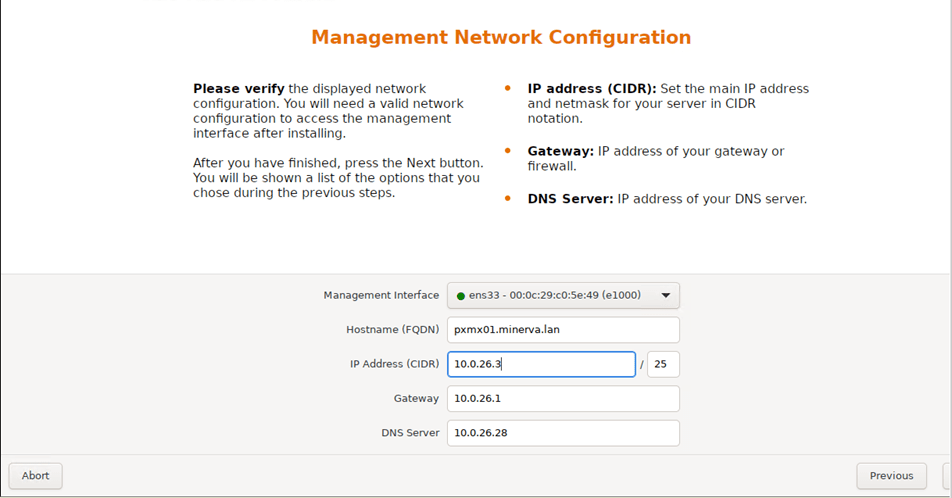Viewport: 952px width, 498px height.
Task: Click the Hostname (FQDN) input field
Action: pos(562,330)
